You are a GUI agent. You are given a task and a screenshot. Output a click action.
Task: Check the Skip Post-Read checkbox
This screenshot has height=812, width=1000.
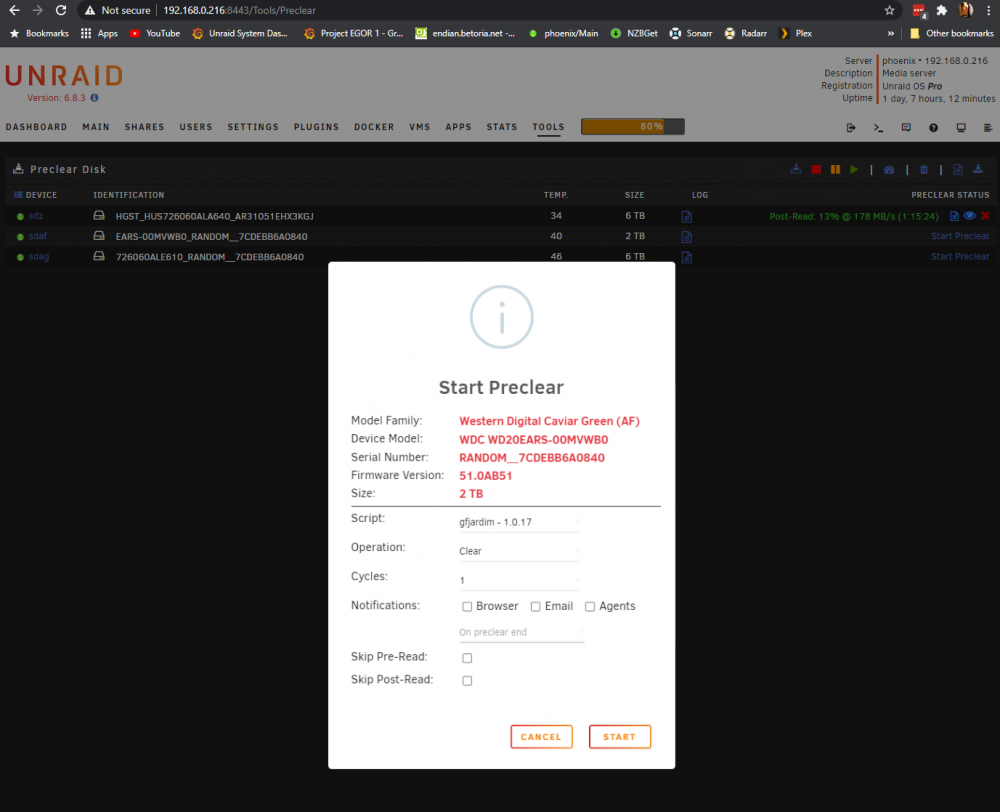click(x=467, y=681)
